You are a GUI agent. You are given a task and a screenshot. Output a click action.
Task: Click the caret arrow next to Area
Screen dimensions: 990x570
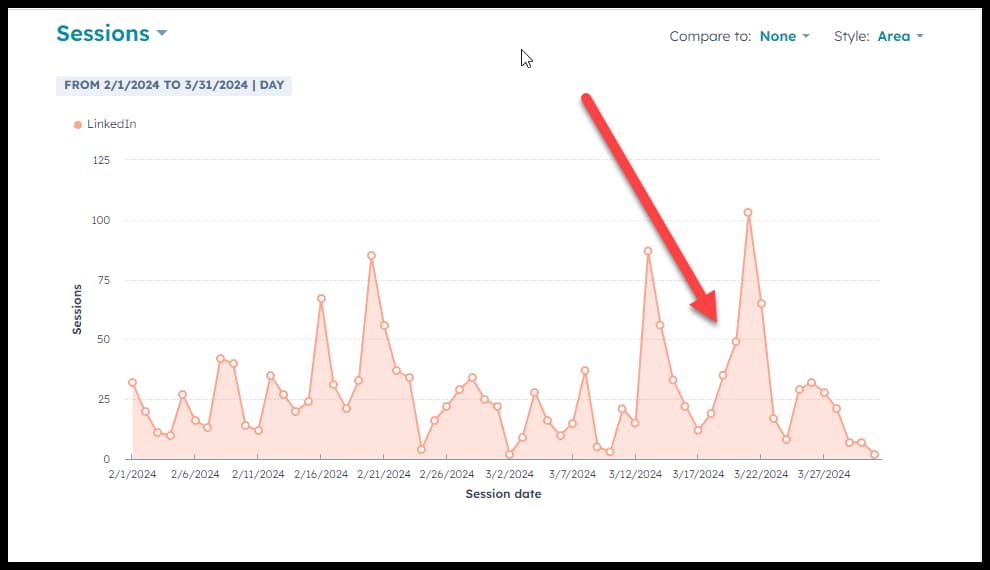point(919,37)
